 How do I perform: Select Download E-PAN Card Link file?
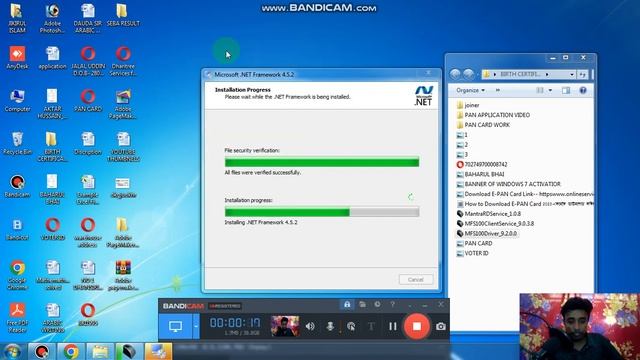coord(524,194)
